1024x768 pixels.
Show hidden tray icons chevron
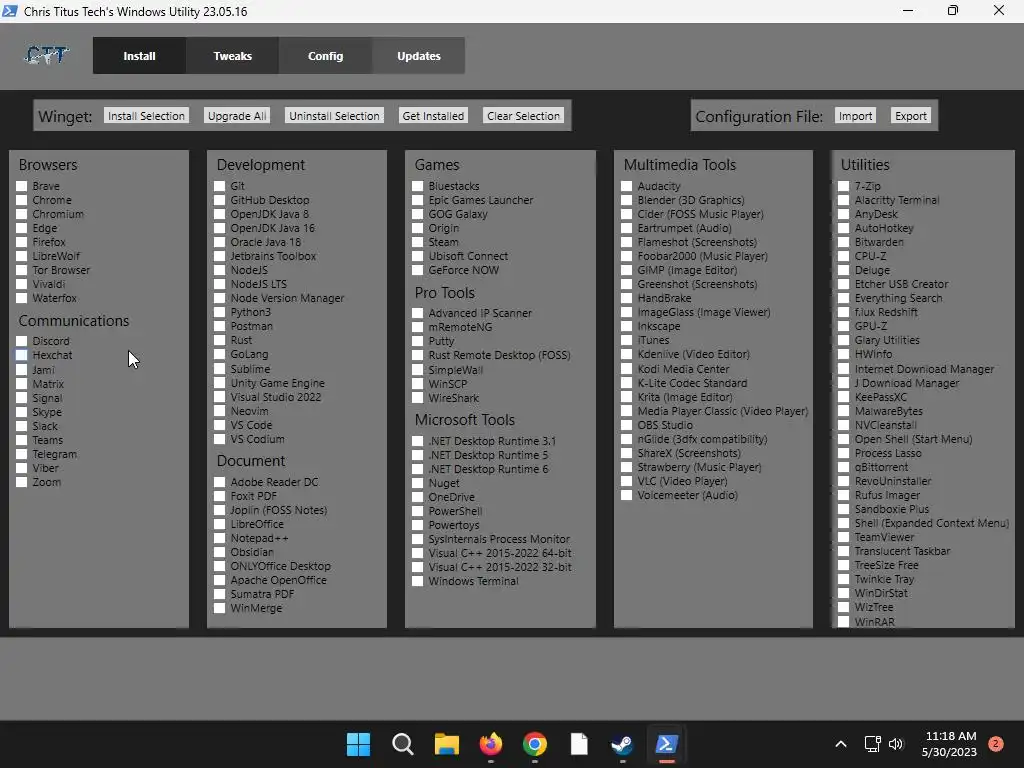(841, 744)
